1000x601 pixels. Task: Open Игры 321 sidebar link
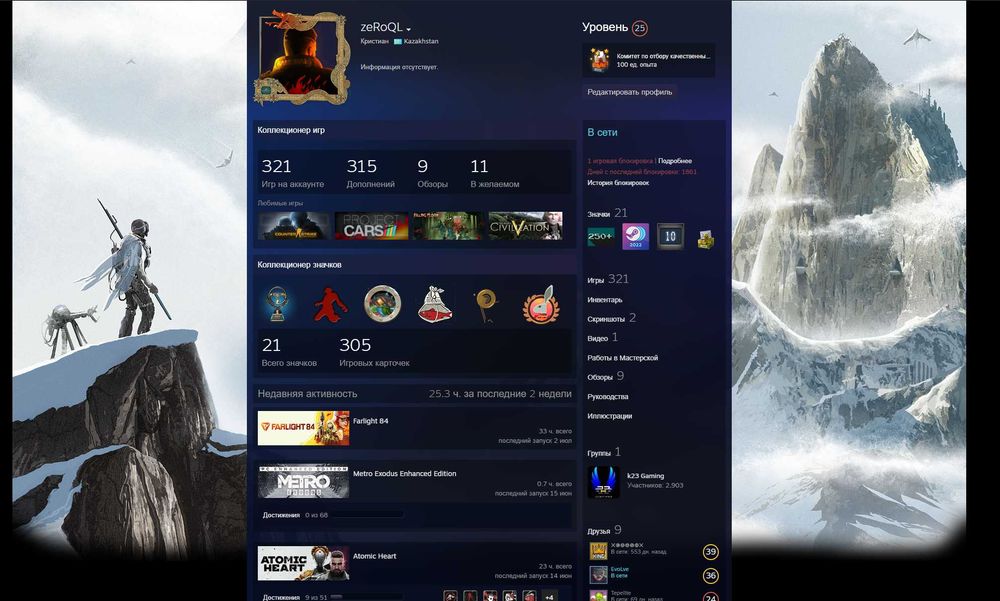(608, 279)
